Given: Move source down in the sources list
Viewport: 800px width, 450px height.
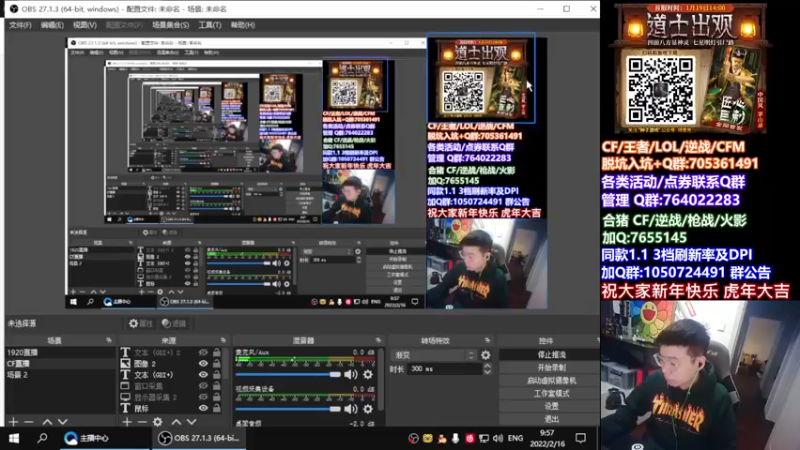Looking at the screenshot, I should pos(191,422).
